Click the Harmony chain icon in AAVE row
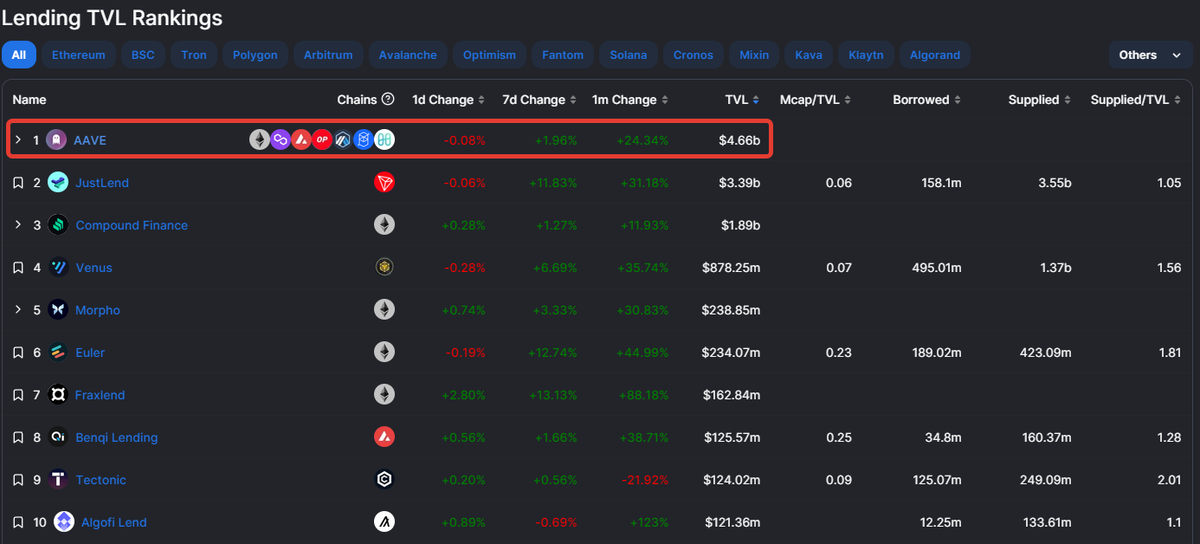Screen dimensions: 1200x544 (x=384, y=140)
